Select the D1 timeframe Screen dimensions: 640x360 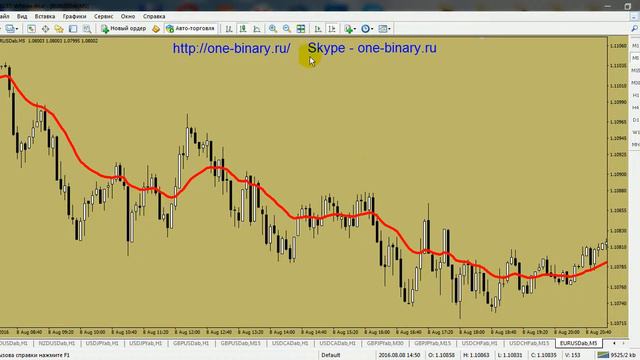[x=636, y=120]
